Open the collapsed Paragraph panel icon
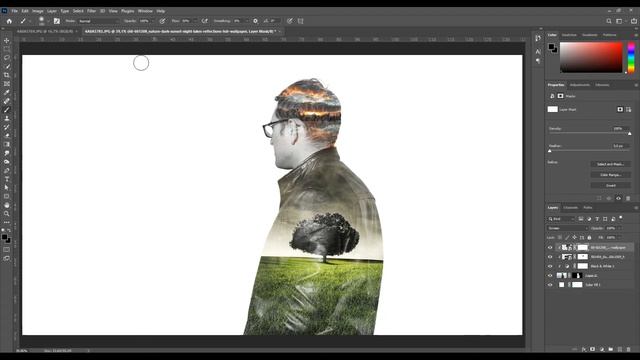The height and width of the screenshot is (360, 640). pos(538,61)
